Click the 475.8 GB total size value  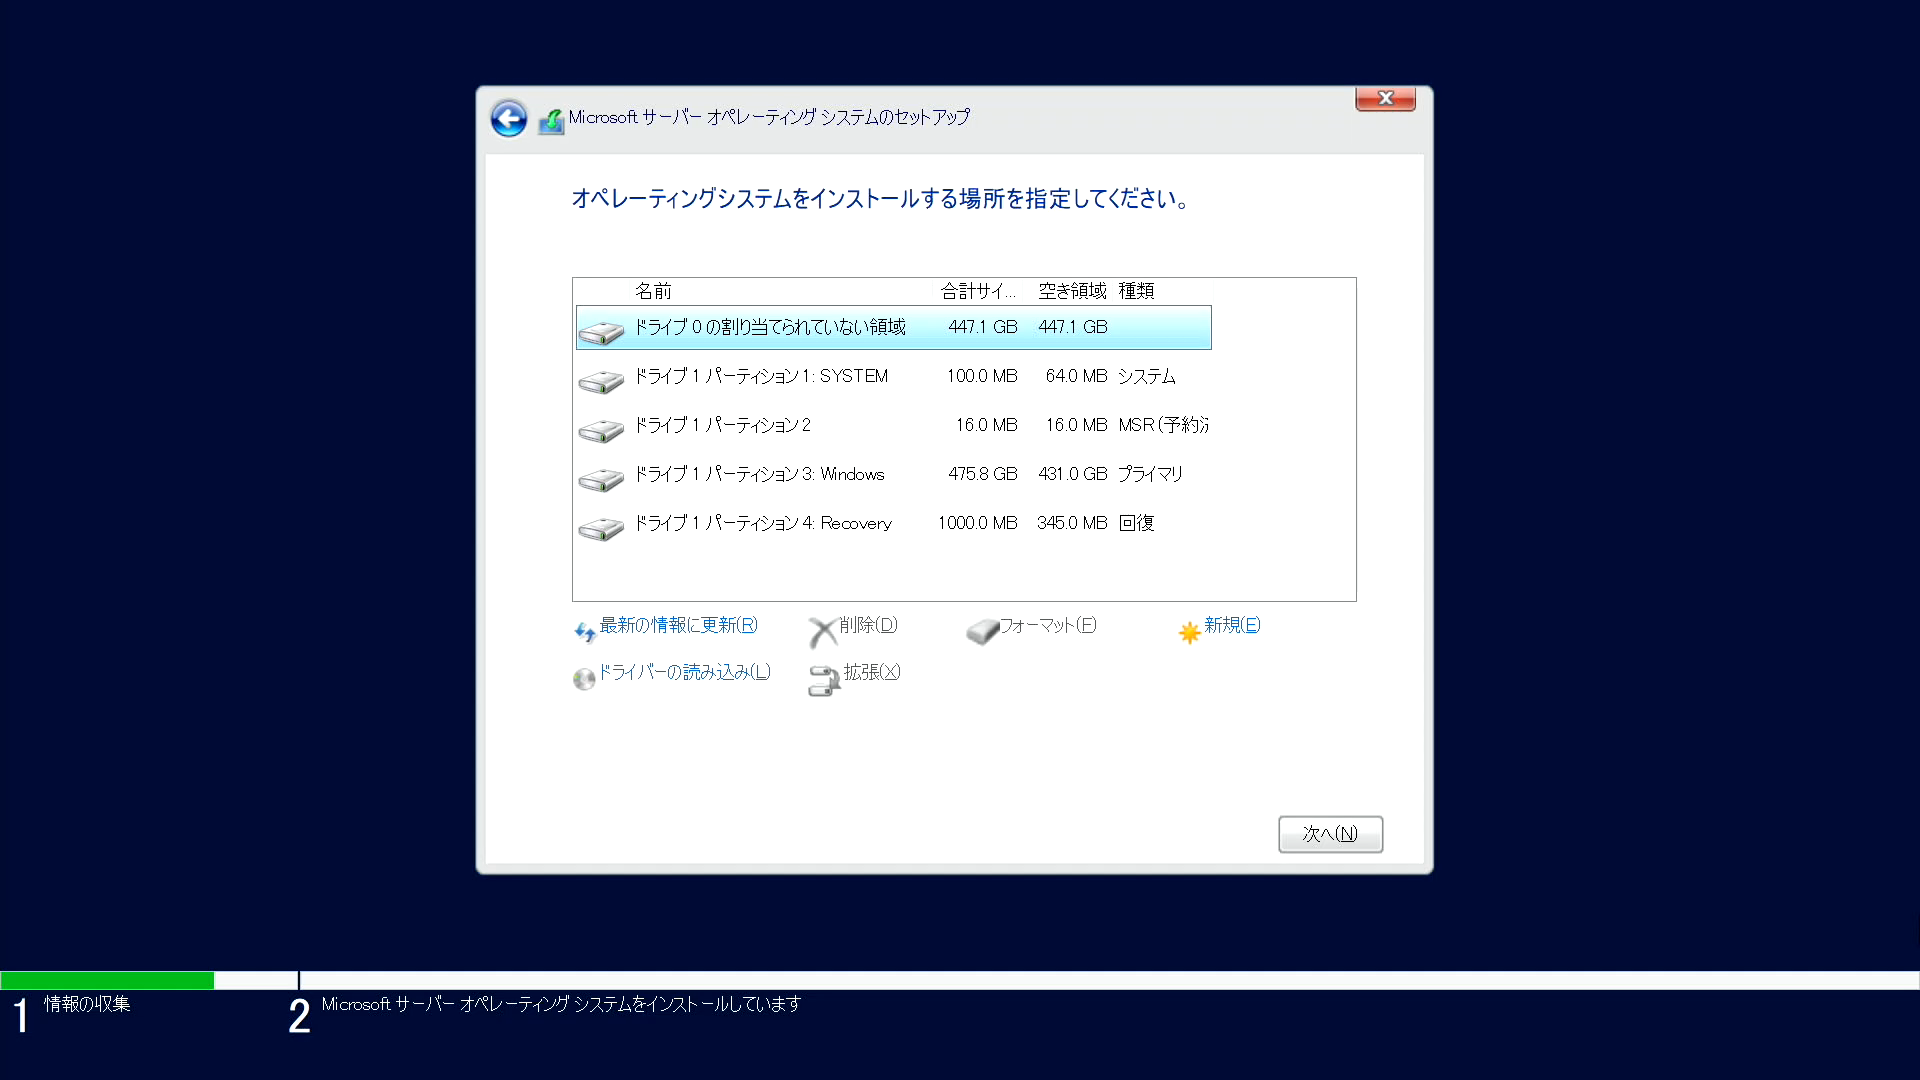point(983,474)
